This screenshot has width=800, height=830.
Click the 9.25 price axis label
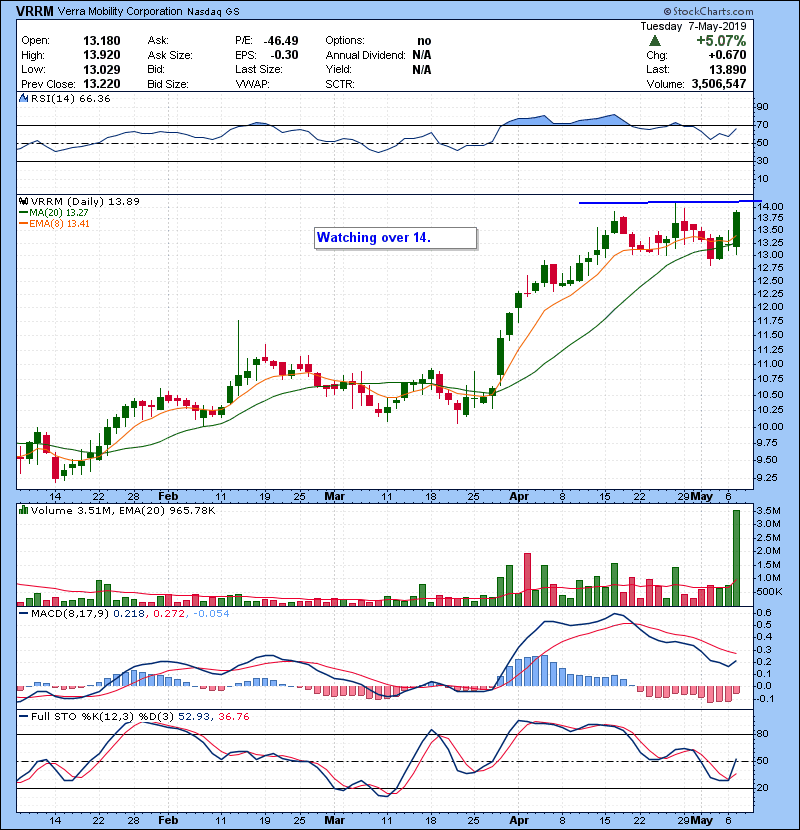click(766, 479)
